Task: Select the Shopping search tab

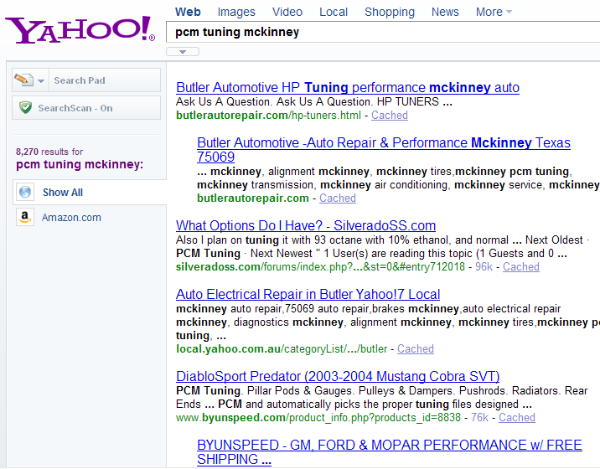Action: 389,12
